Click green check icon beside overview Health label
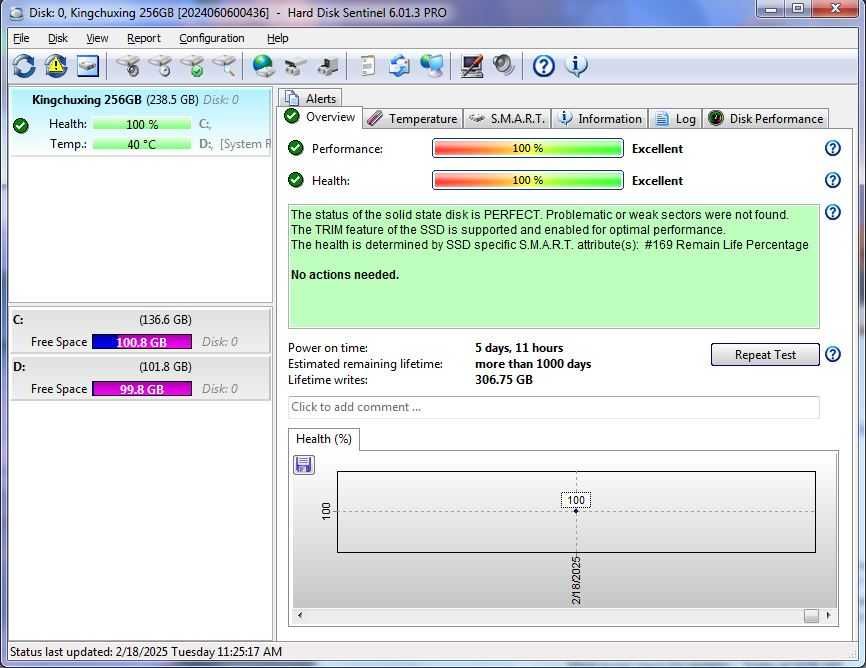The height and width of the screenshot is (668, 866). pos(296,180)
